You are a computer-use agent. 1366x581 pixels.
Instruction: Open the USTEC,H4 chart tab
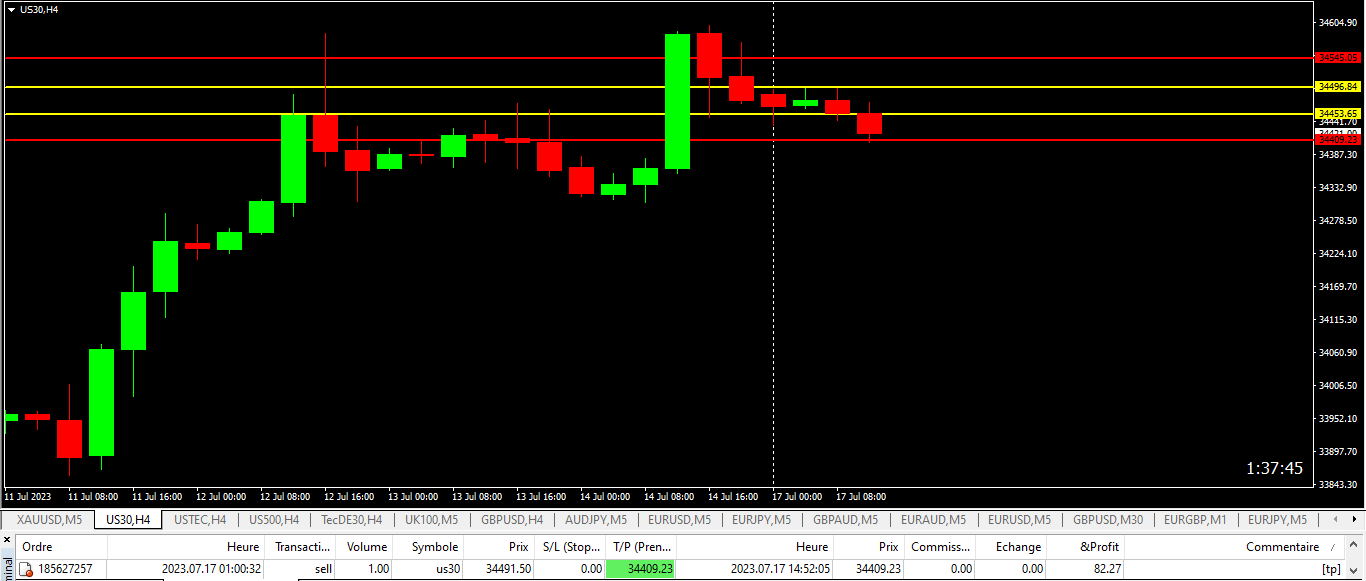tap(200, 520)
